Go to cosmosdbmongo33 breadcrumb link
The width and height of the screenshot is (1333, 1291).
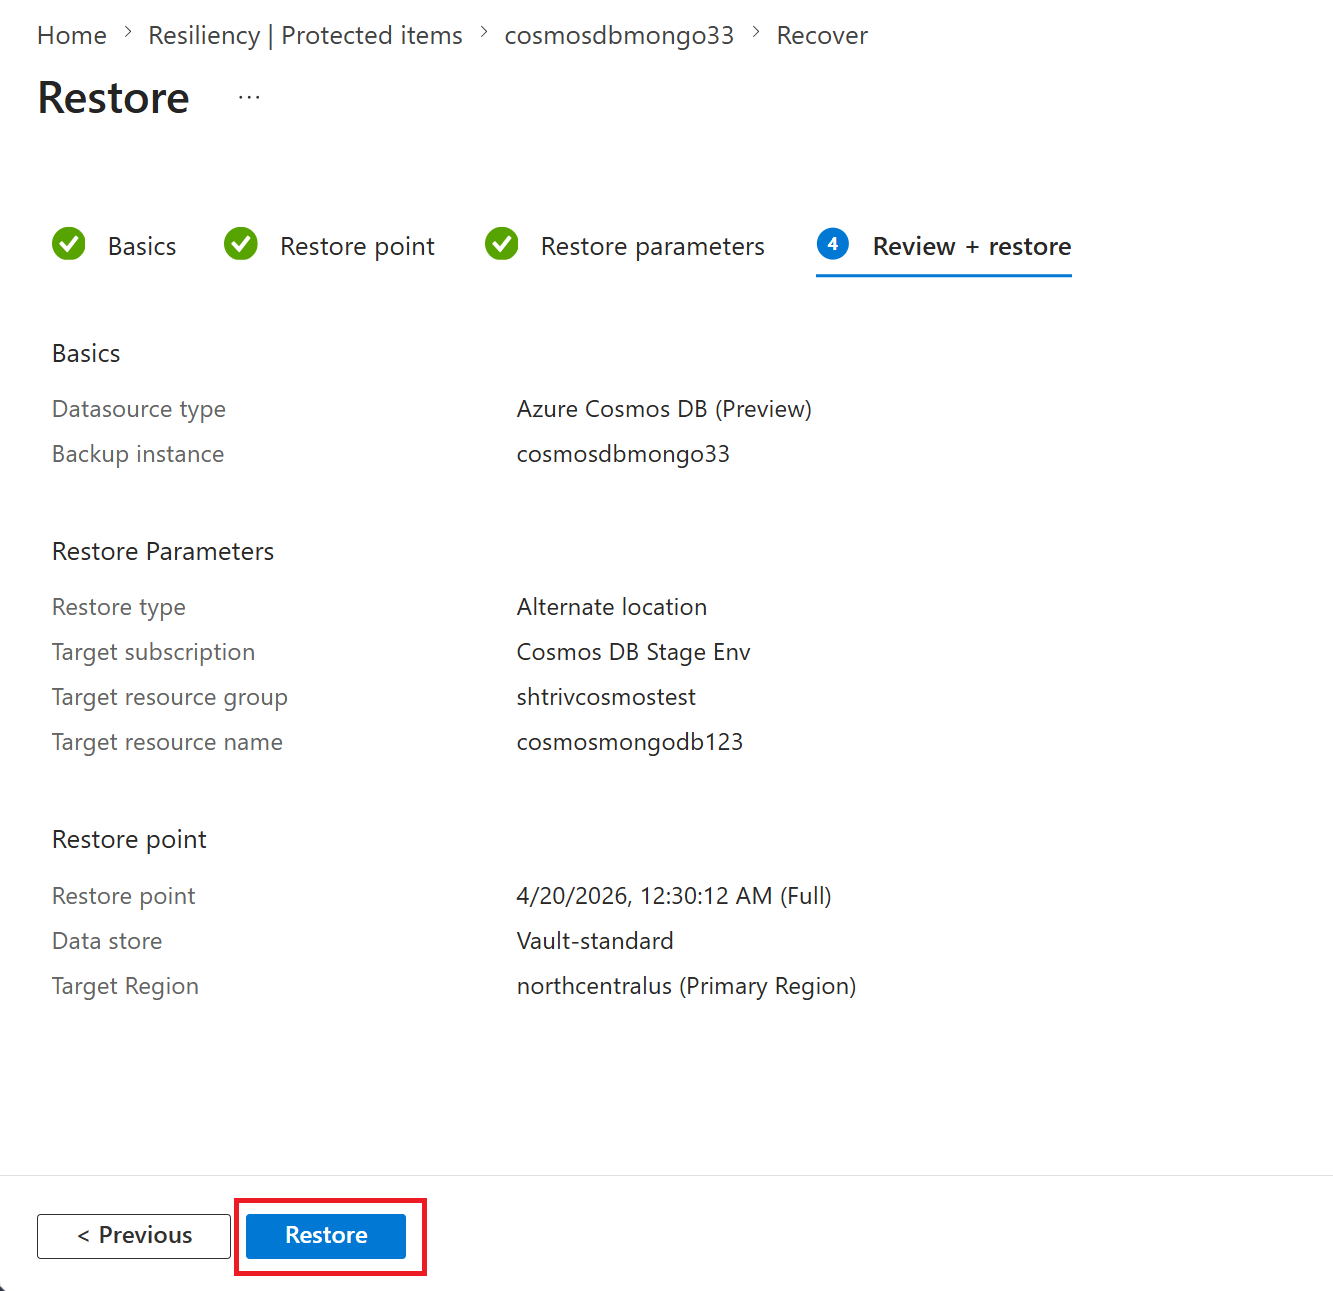point(619,35)
